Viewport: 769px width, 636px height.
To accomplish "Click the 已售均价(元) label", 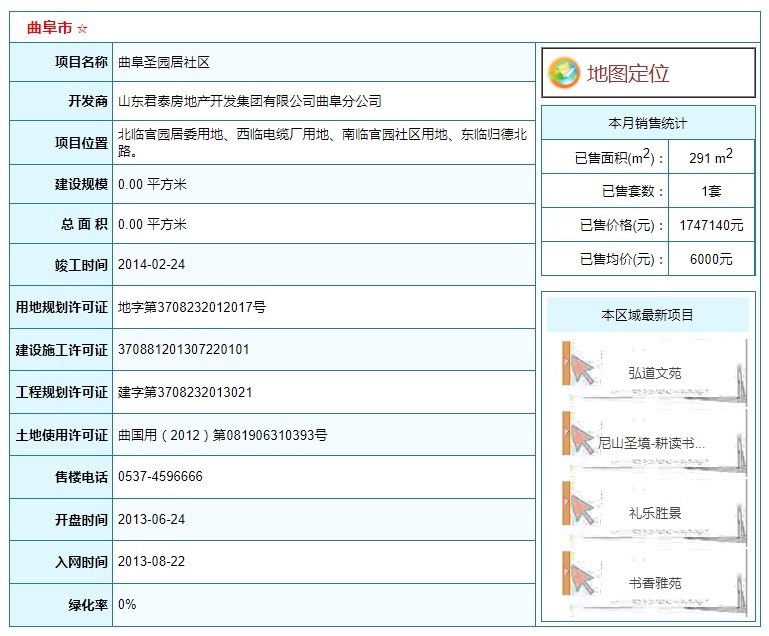I will [x=622, y=259].
